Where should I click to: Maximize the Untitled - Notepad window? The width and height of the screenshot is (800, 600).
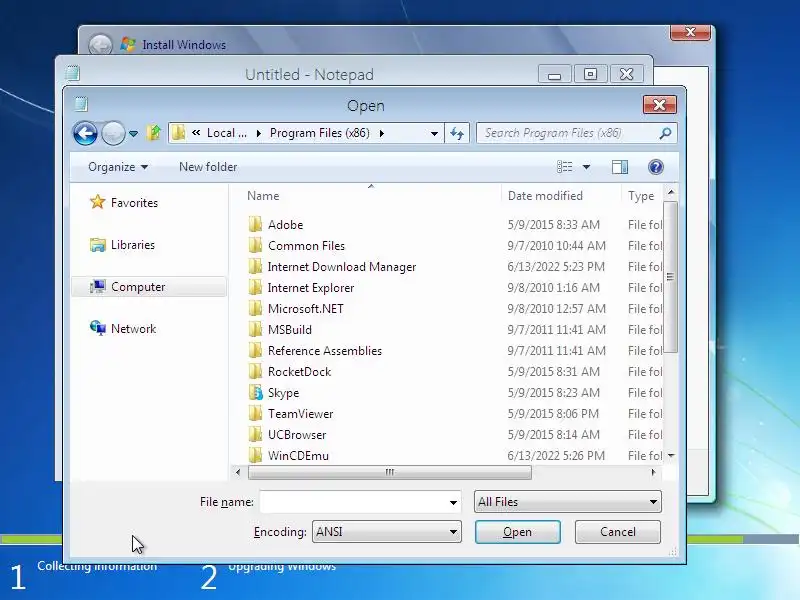pyautogui.click(x=590, y=74)
